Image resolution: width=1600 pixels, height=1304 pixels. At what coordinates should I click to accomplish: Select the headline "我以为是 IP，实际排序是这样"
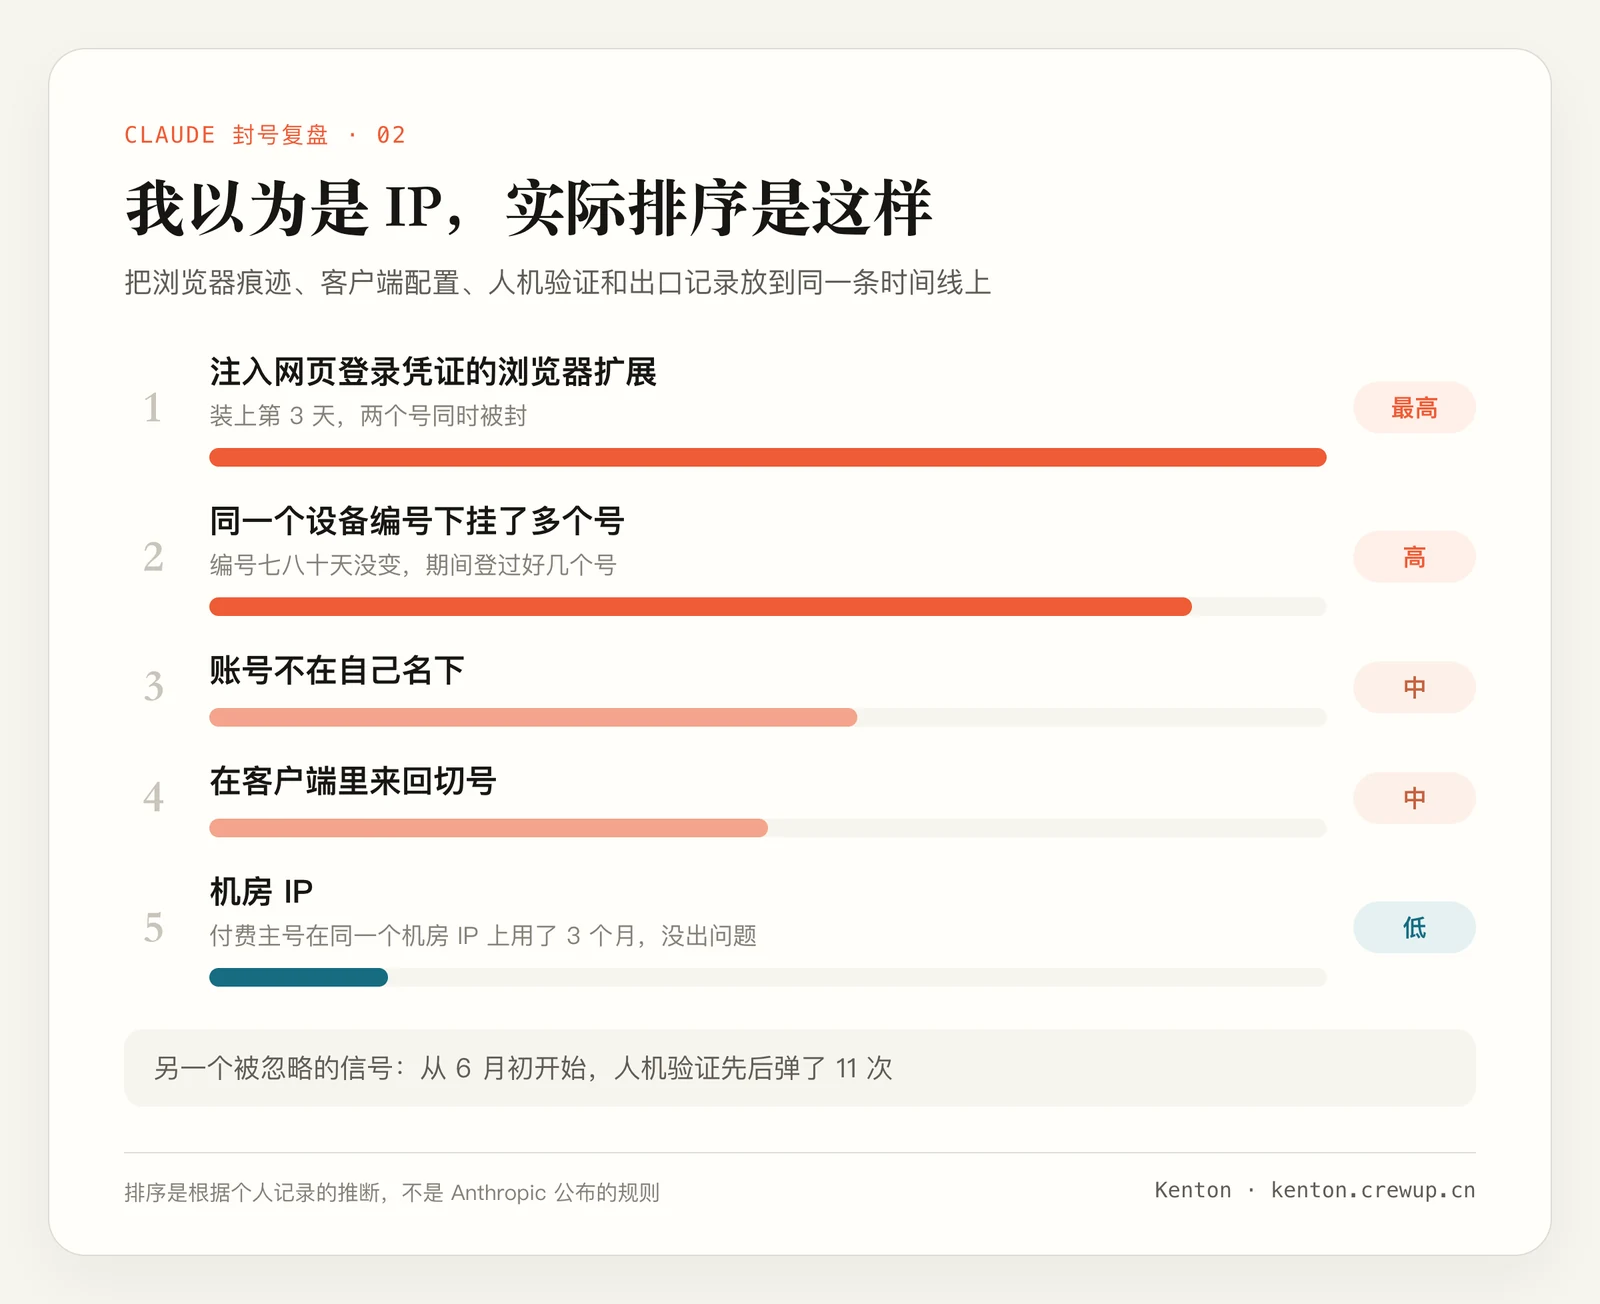(528, 208)
